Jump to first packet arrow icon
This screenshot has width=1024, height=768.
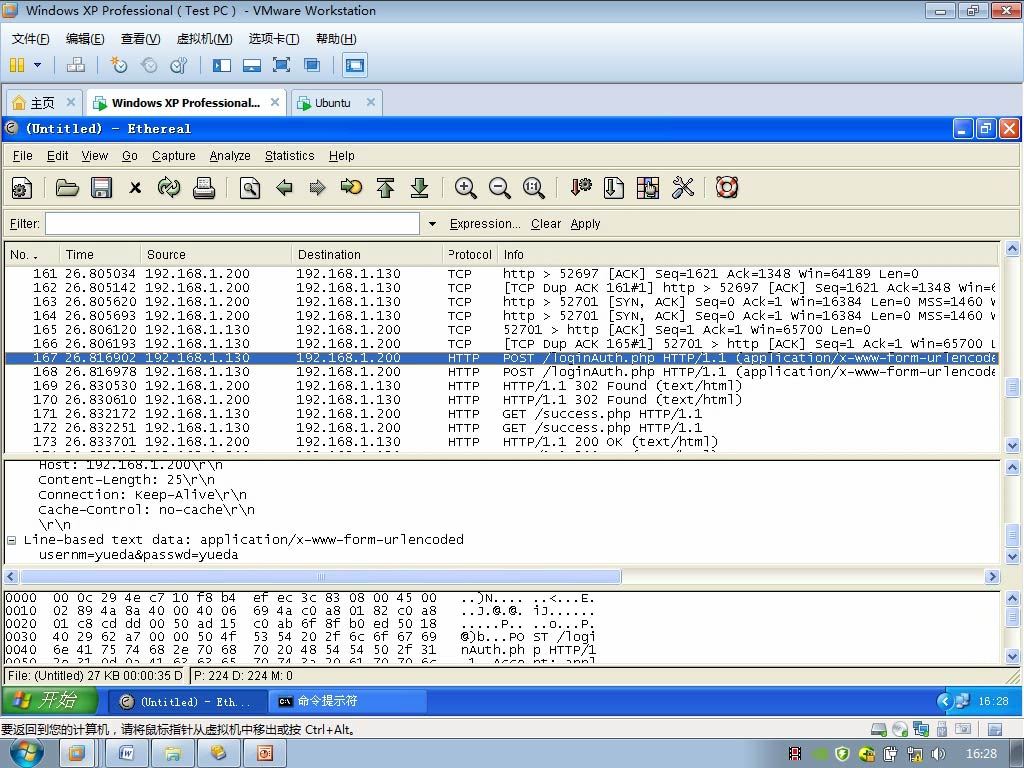(385, 188)
